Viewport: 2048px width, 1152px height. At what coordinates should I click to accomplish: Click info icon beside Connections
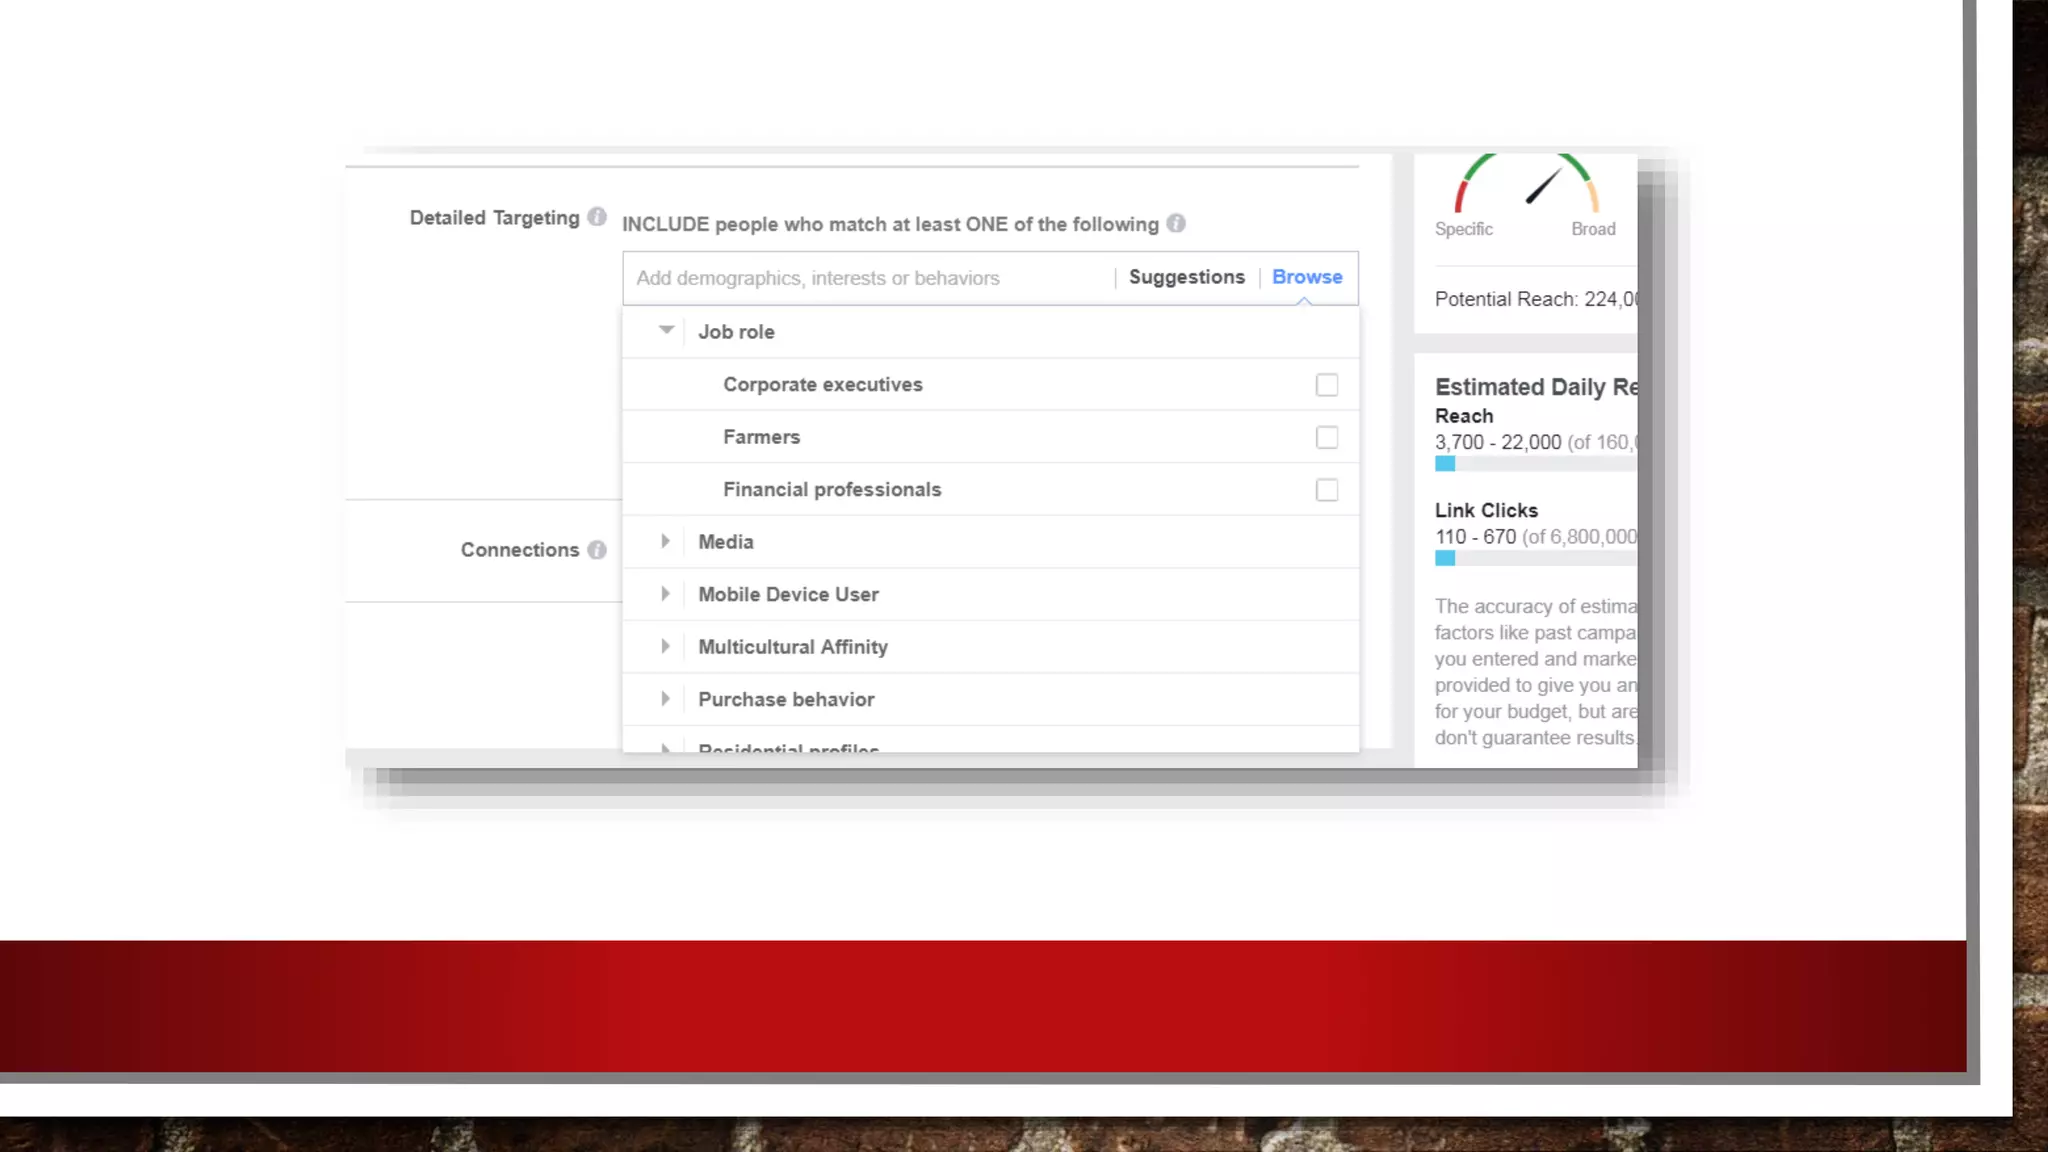pos(597,550)
